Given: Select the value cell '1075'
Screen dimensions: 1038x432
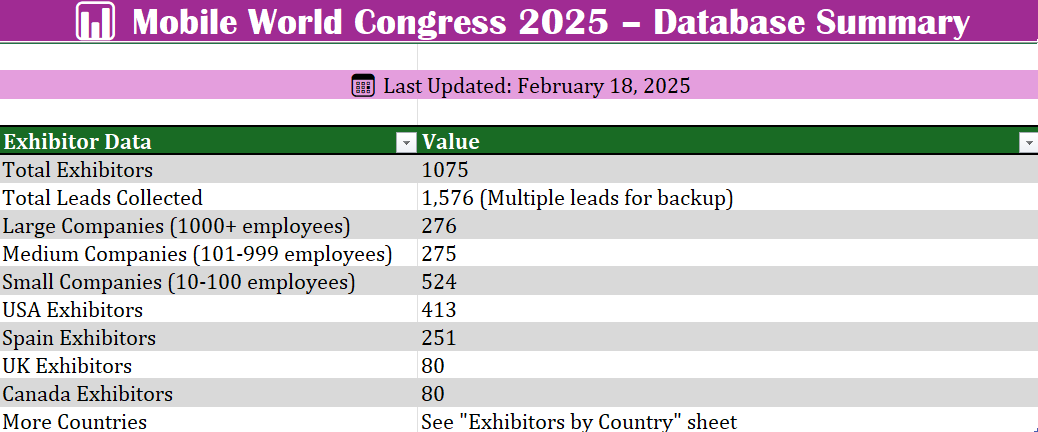Looking at the screenshot, I should 728,169.
